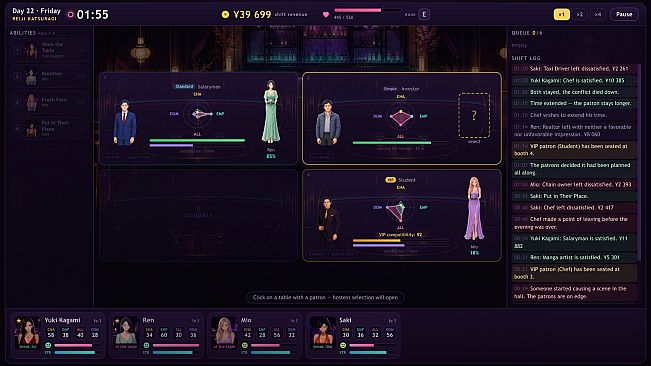Click the SHIFT LOG header
The width and height of the screenshot is (651, 366).
point(526,58)
